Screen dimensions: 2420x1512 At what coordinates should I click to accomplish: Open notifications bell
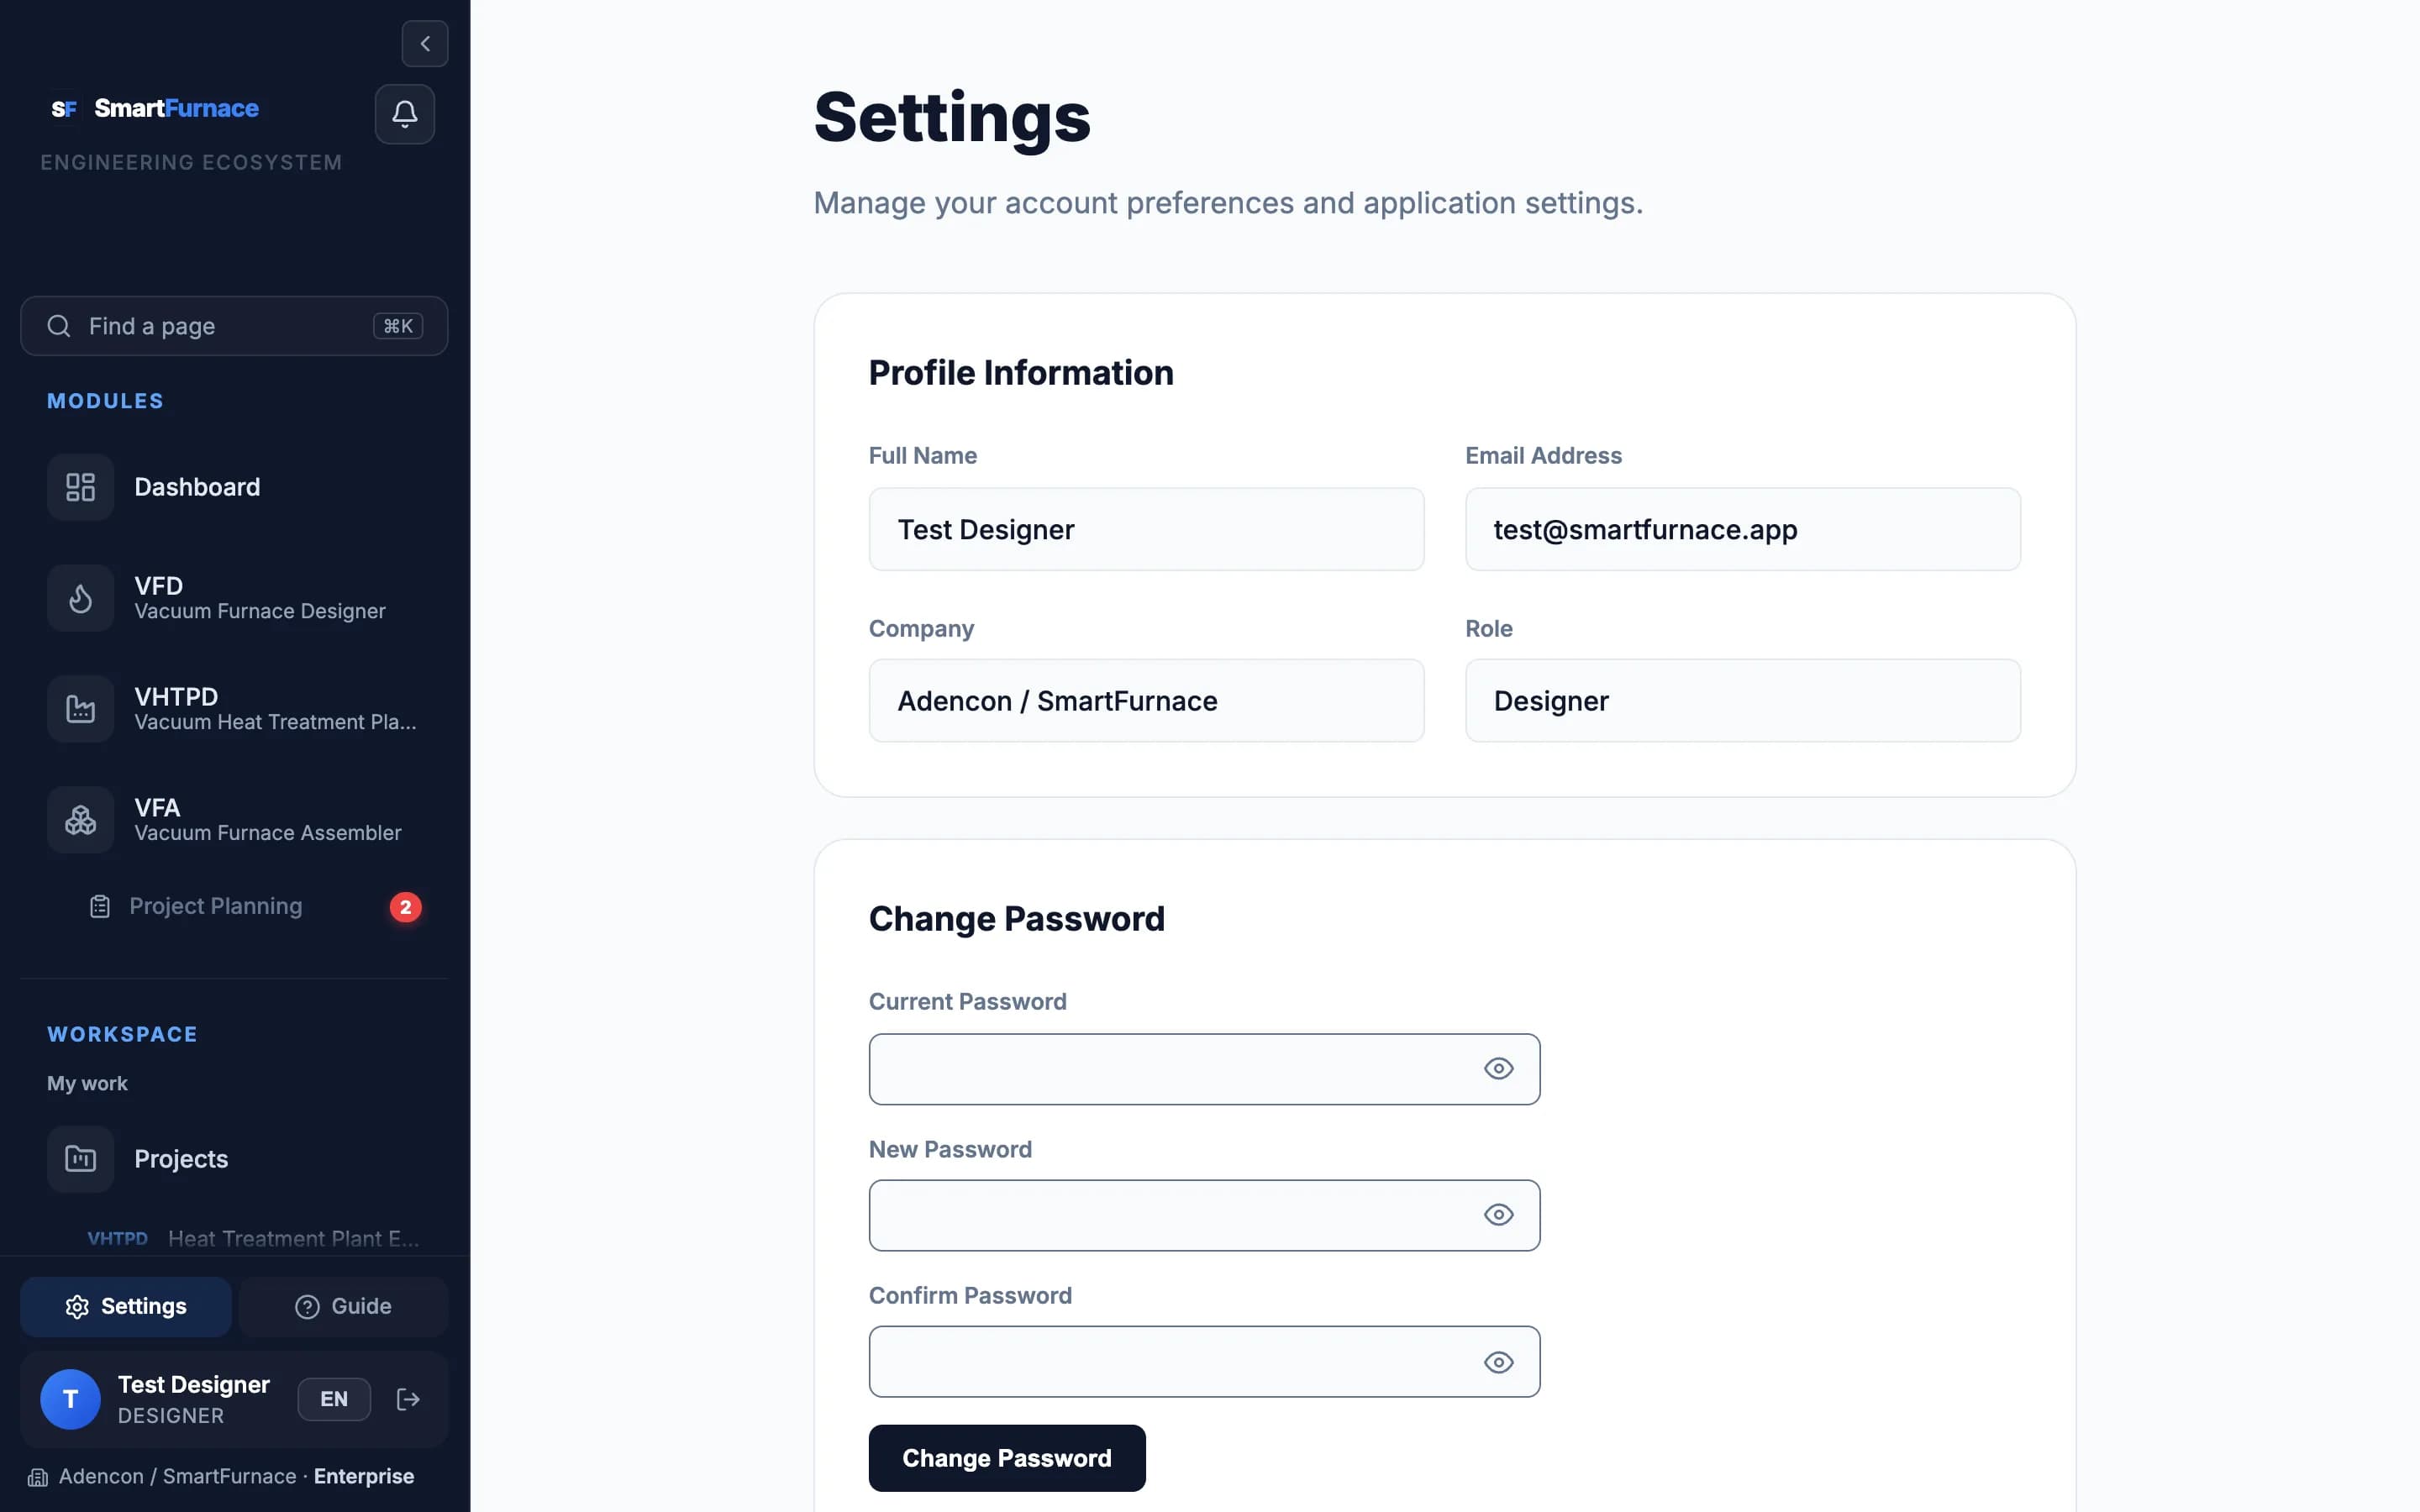point(405,114)
